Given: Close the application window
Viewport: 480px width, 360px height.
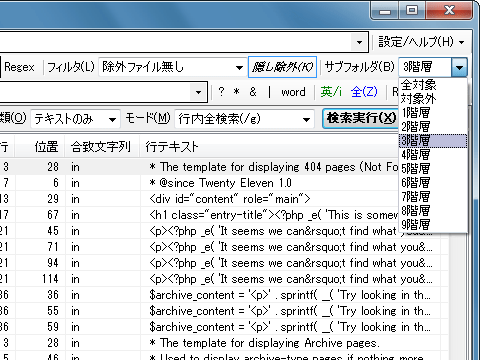Looking at the screenshot, I should pyautogui.click(x=449, y=11).
